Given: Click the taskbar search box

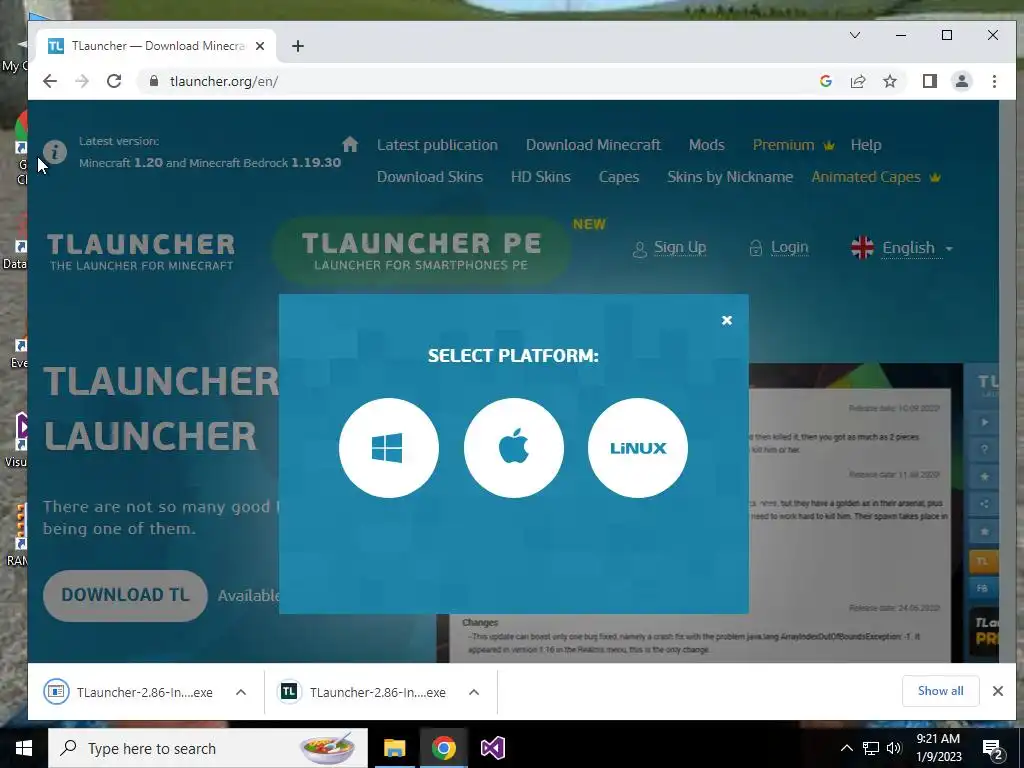Looking at the screenshot, I should pos(208,748).
